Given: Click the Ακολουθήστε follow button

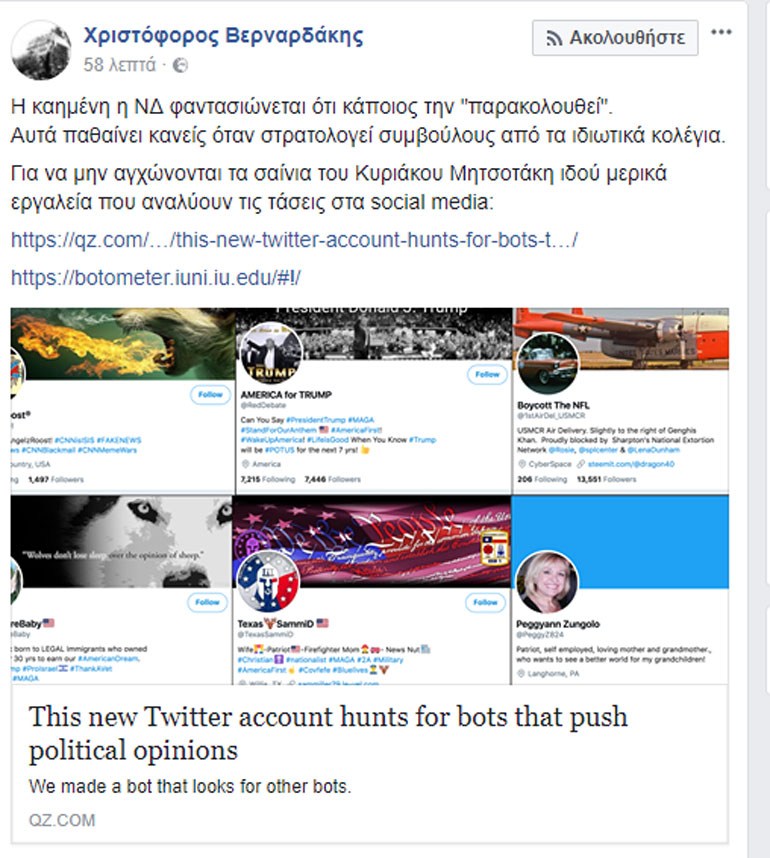Looking at the screenshot, I should [x=615, y=38].
